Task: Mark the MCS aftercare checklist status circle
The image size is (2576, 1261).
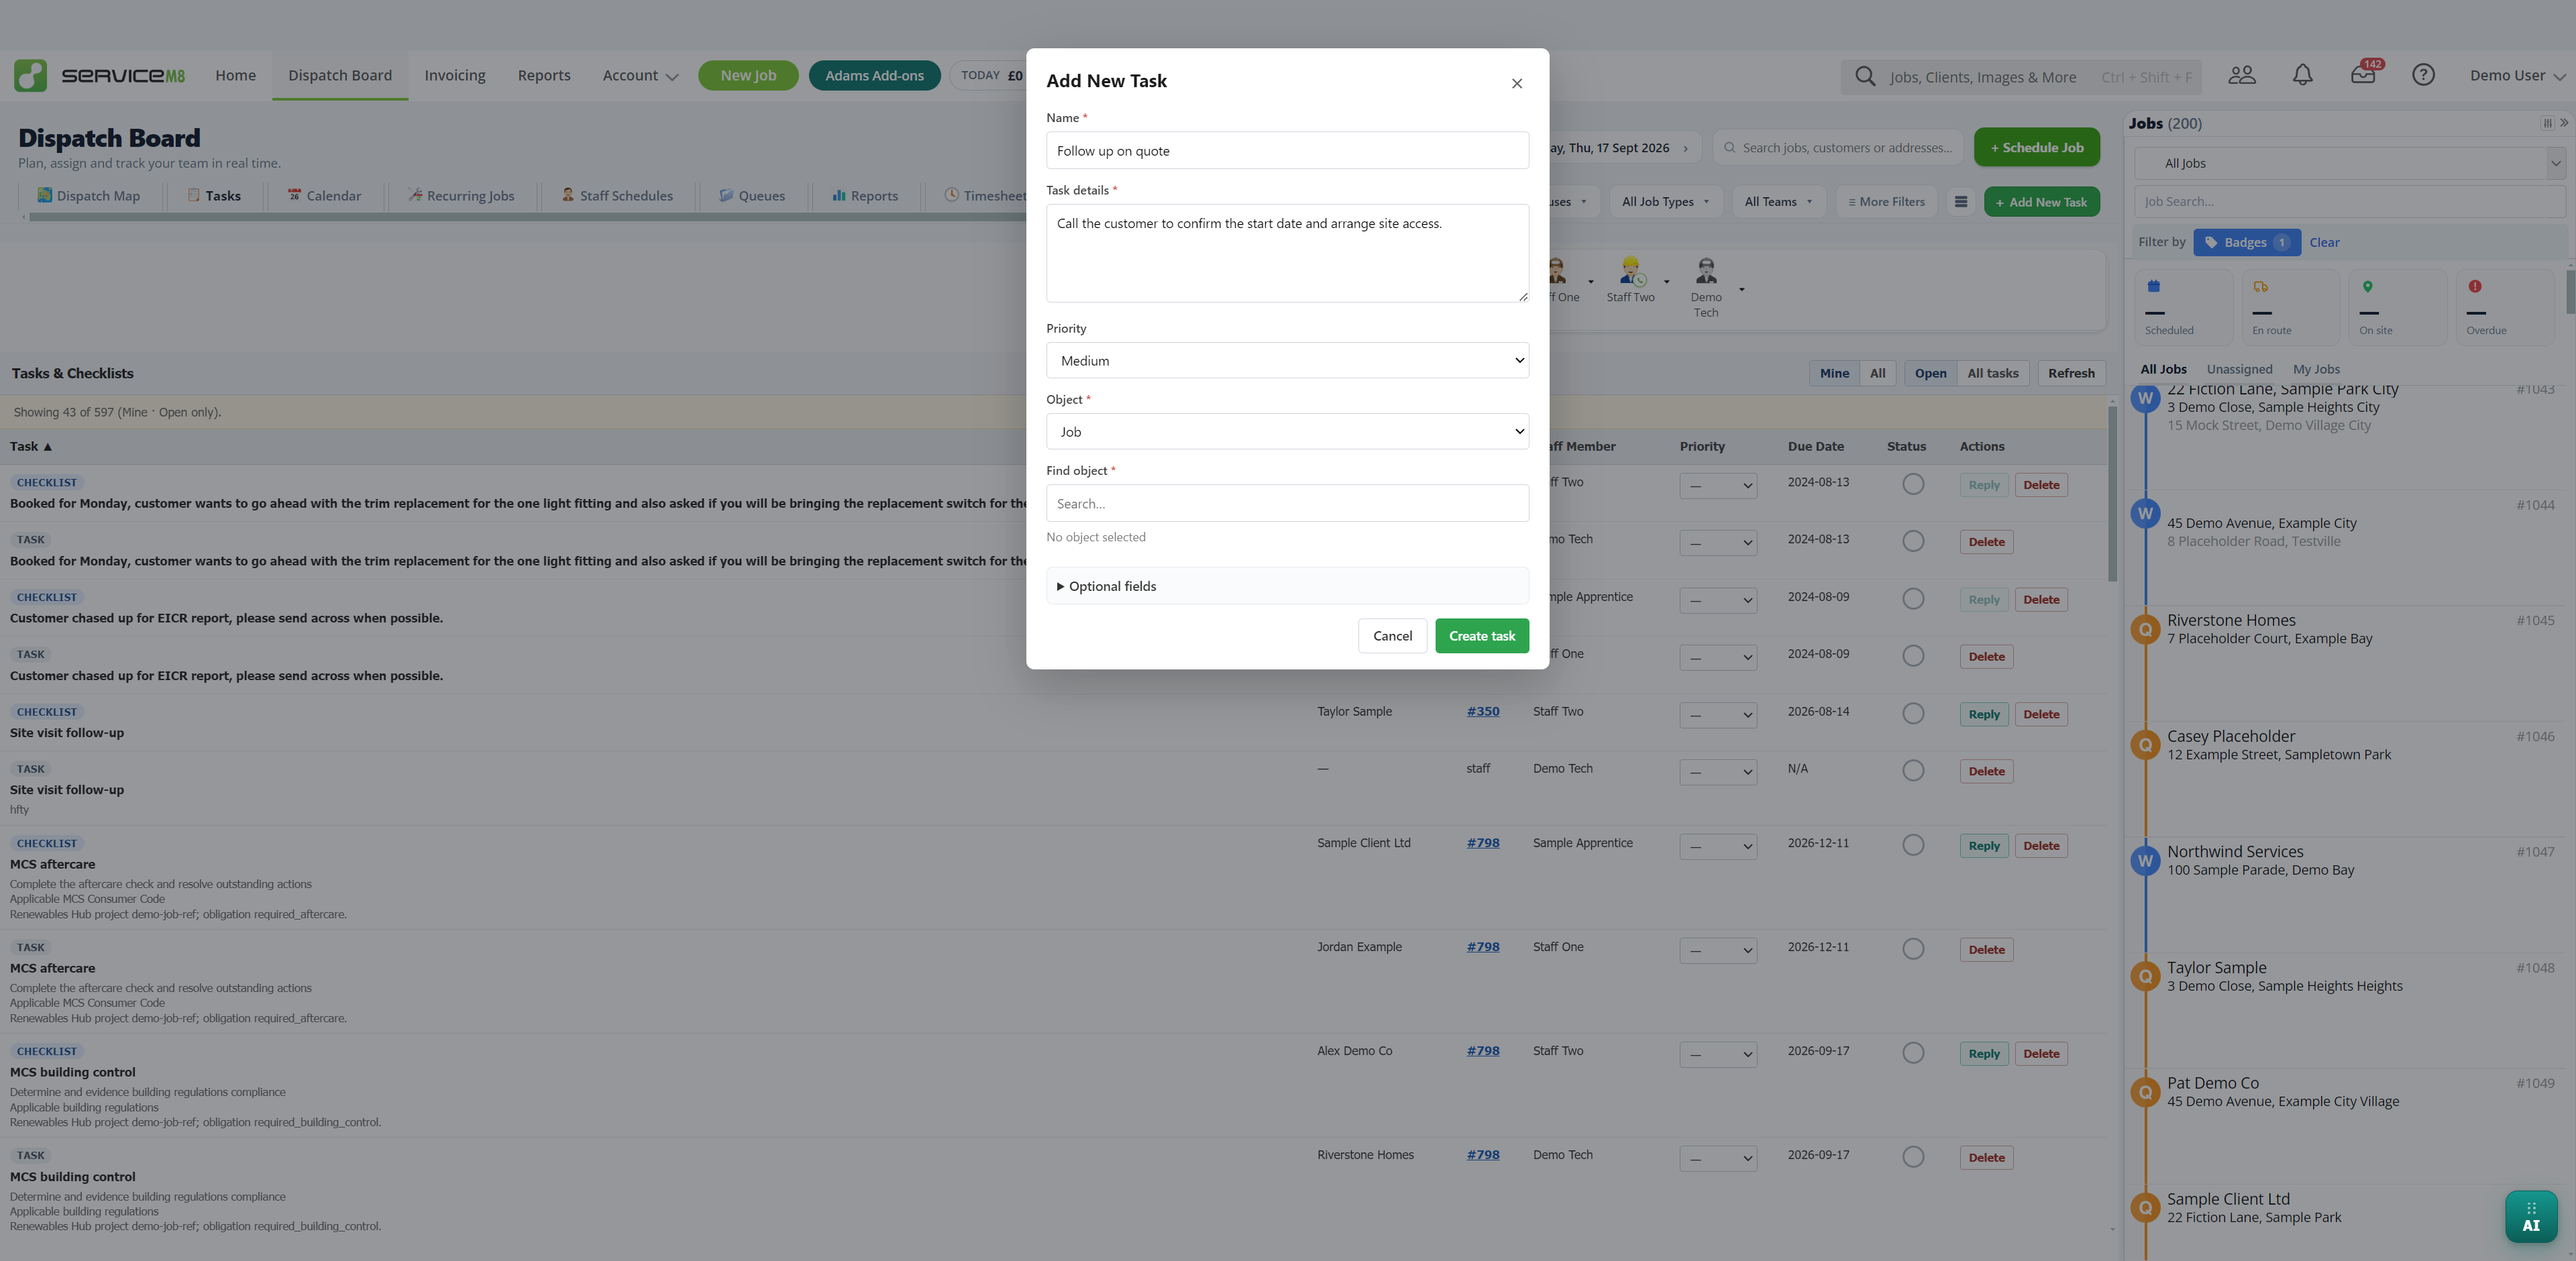Action: pyautogui.click(x=1912, y=846)
